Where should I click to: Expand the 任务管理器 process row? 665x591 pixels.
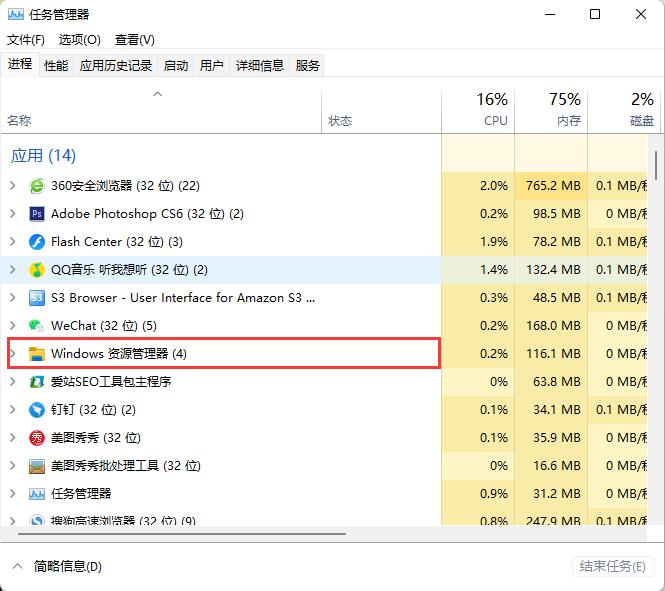pyautogui.click(x=13, y=493)
